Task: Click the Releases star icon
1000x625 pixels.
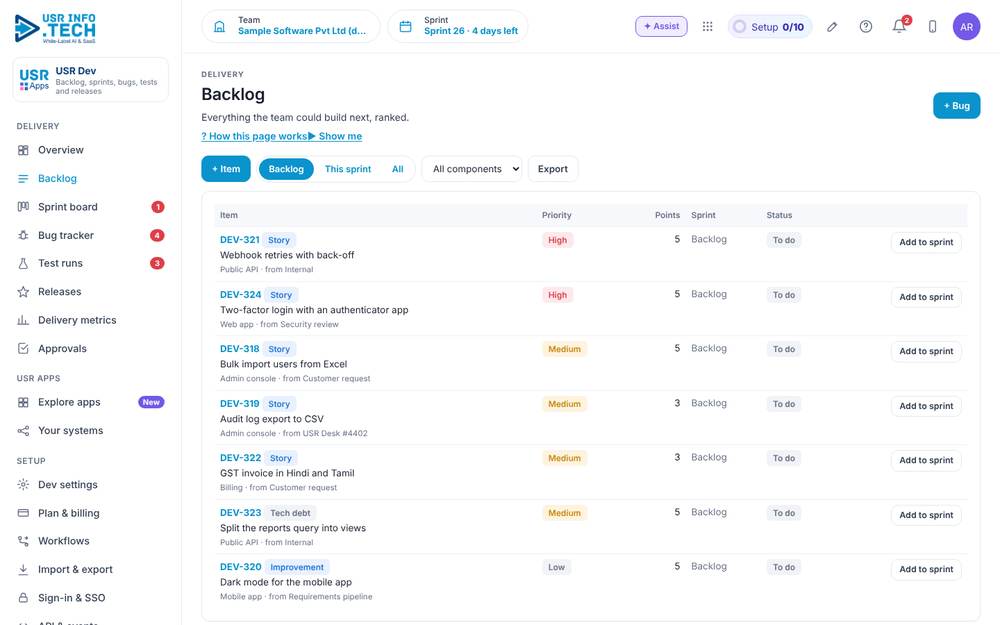Action: point(23,291)
